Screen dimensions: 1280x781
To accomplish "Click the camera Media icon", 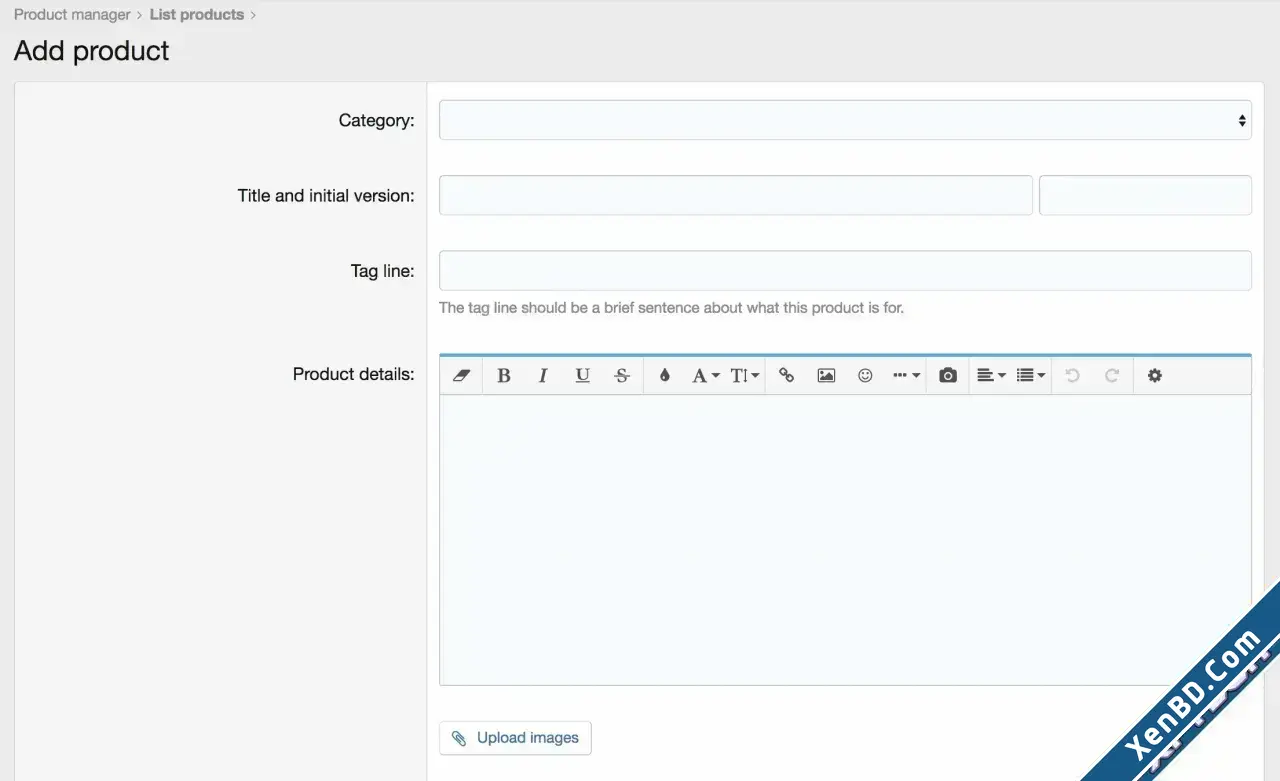I will pos(948,376).
